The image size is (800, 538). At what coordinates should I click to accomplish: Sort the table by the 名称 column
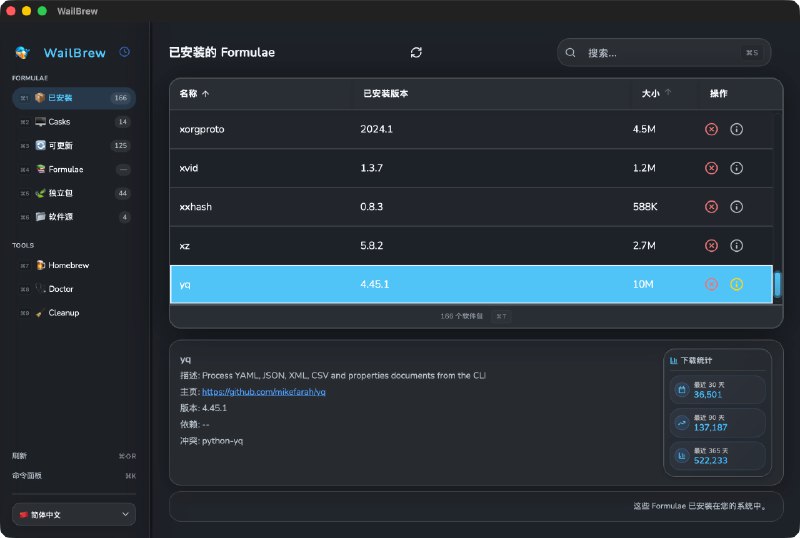click(x=194, y=93)
